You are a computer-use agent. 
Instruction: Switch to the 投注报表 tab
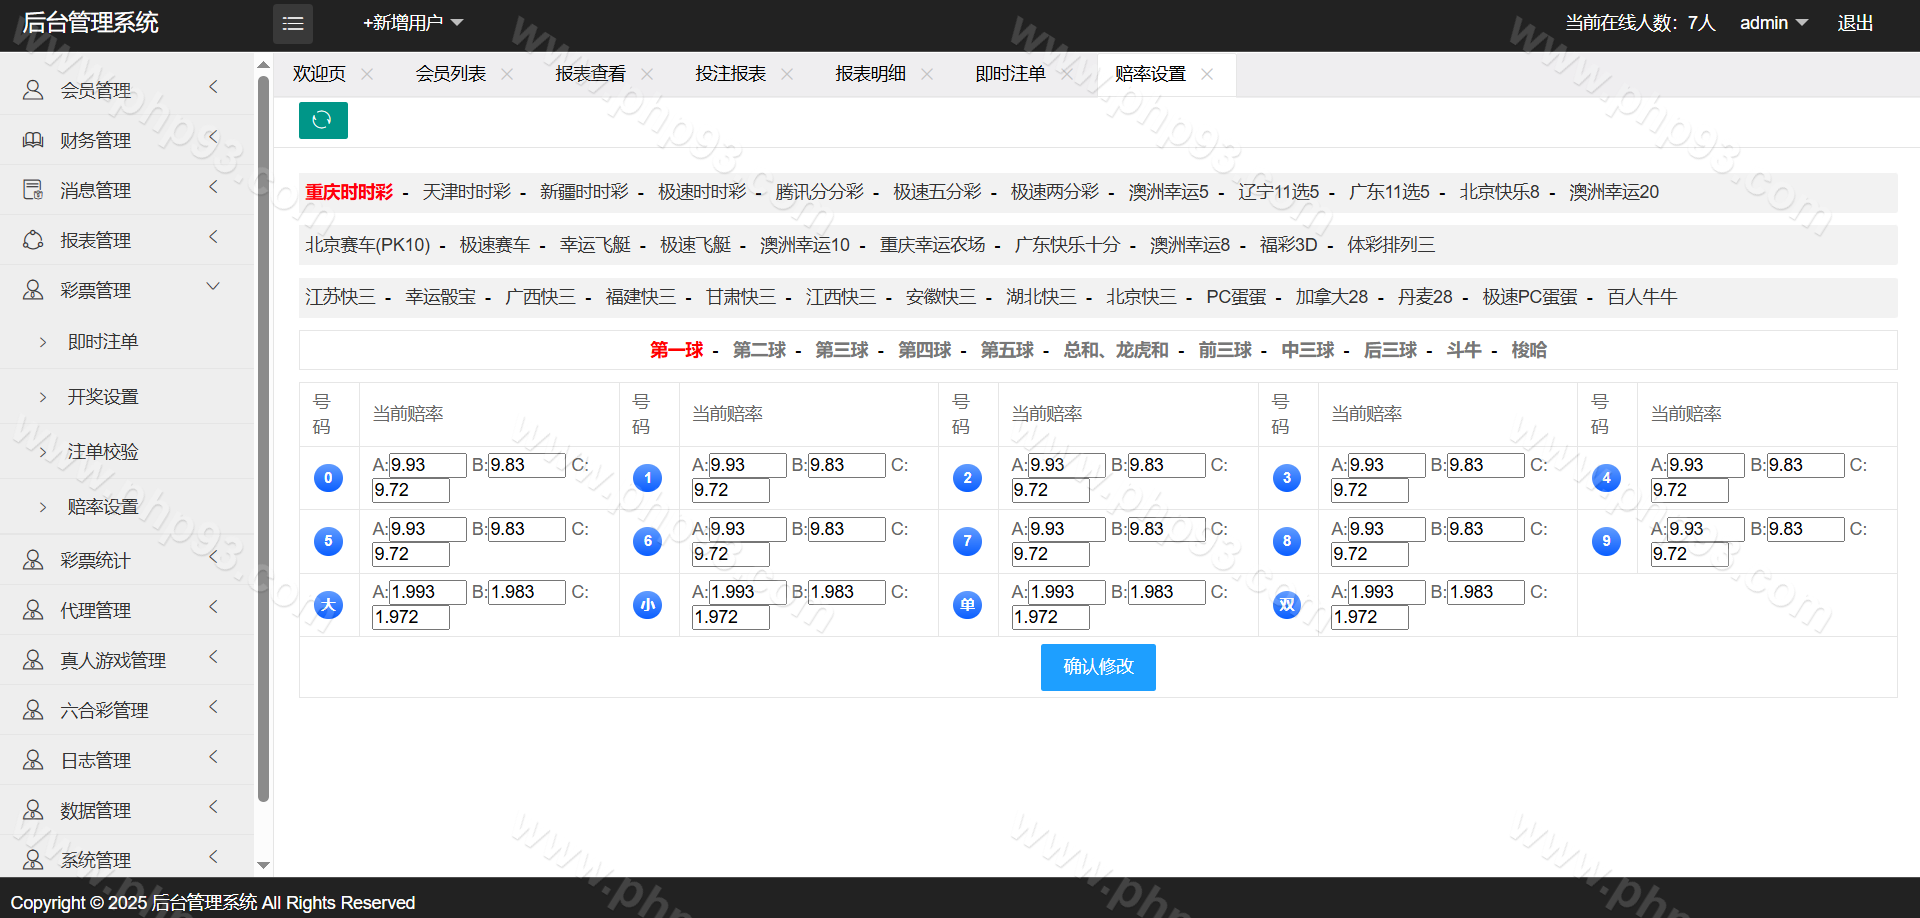pos(730,74)
